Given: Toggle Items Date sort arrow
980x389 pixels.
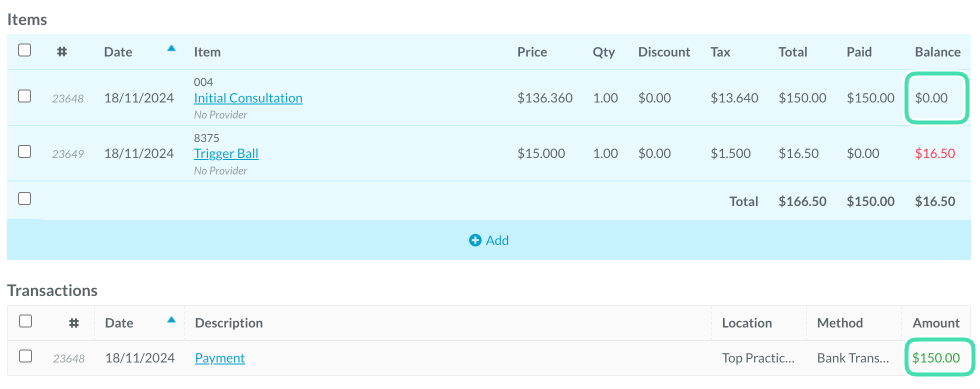Looking at the screenshot, I should pos(171,48).
